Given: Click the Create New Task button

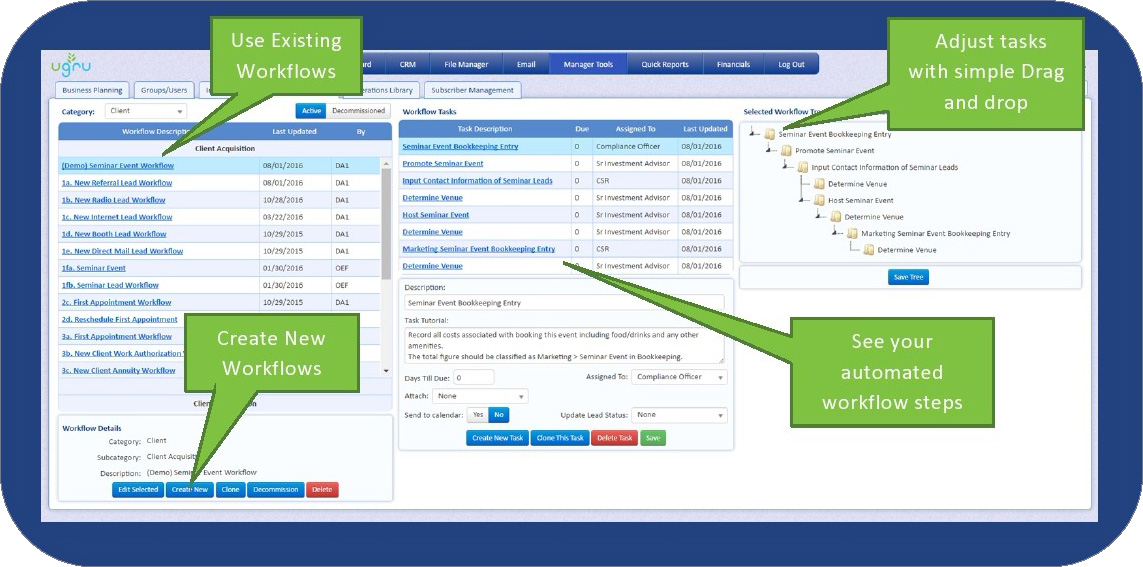Looking at the screenshot, I should click(497, 438).
